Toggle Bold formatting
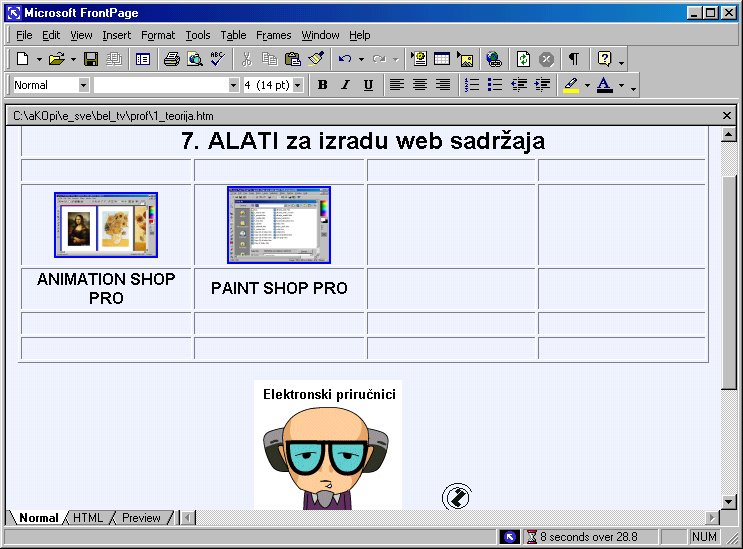The height and width of the screenshot is (549, 743). pyautogui.click(x=323, y=85)
